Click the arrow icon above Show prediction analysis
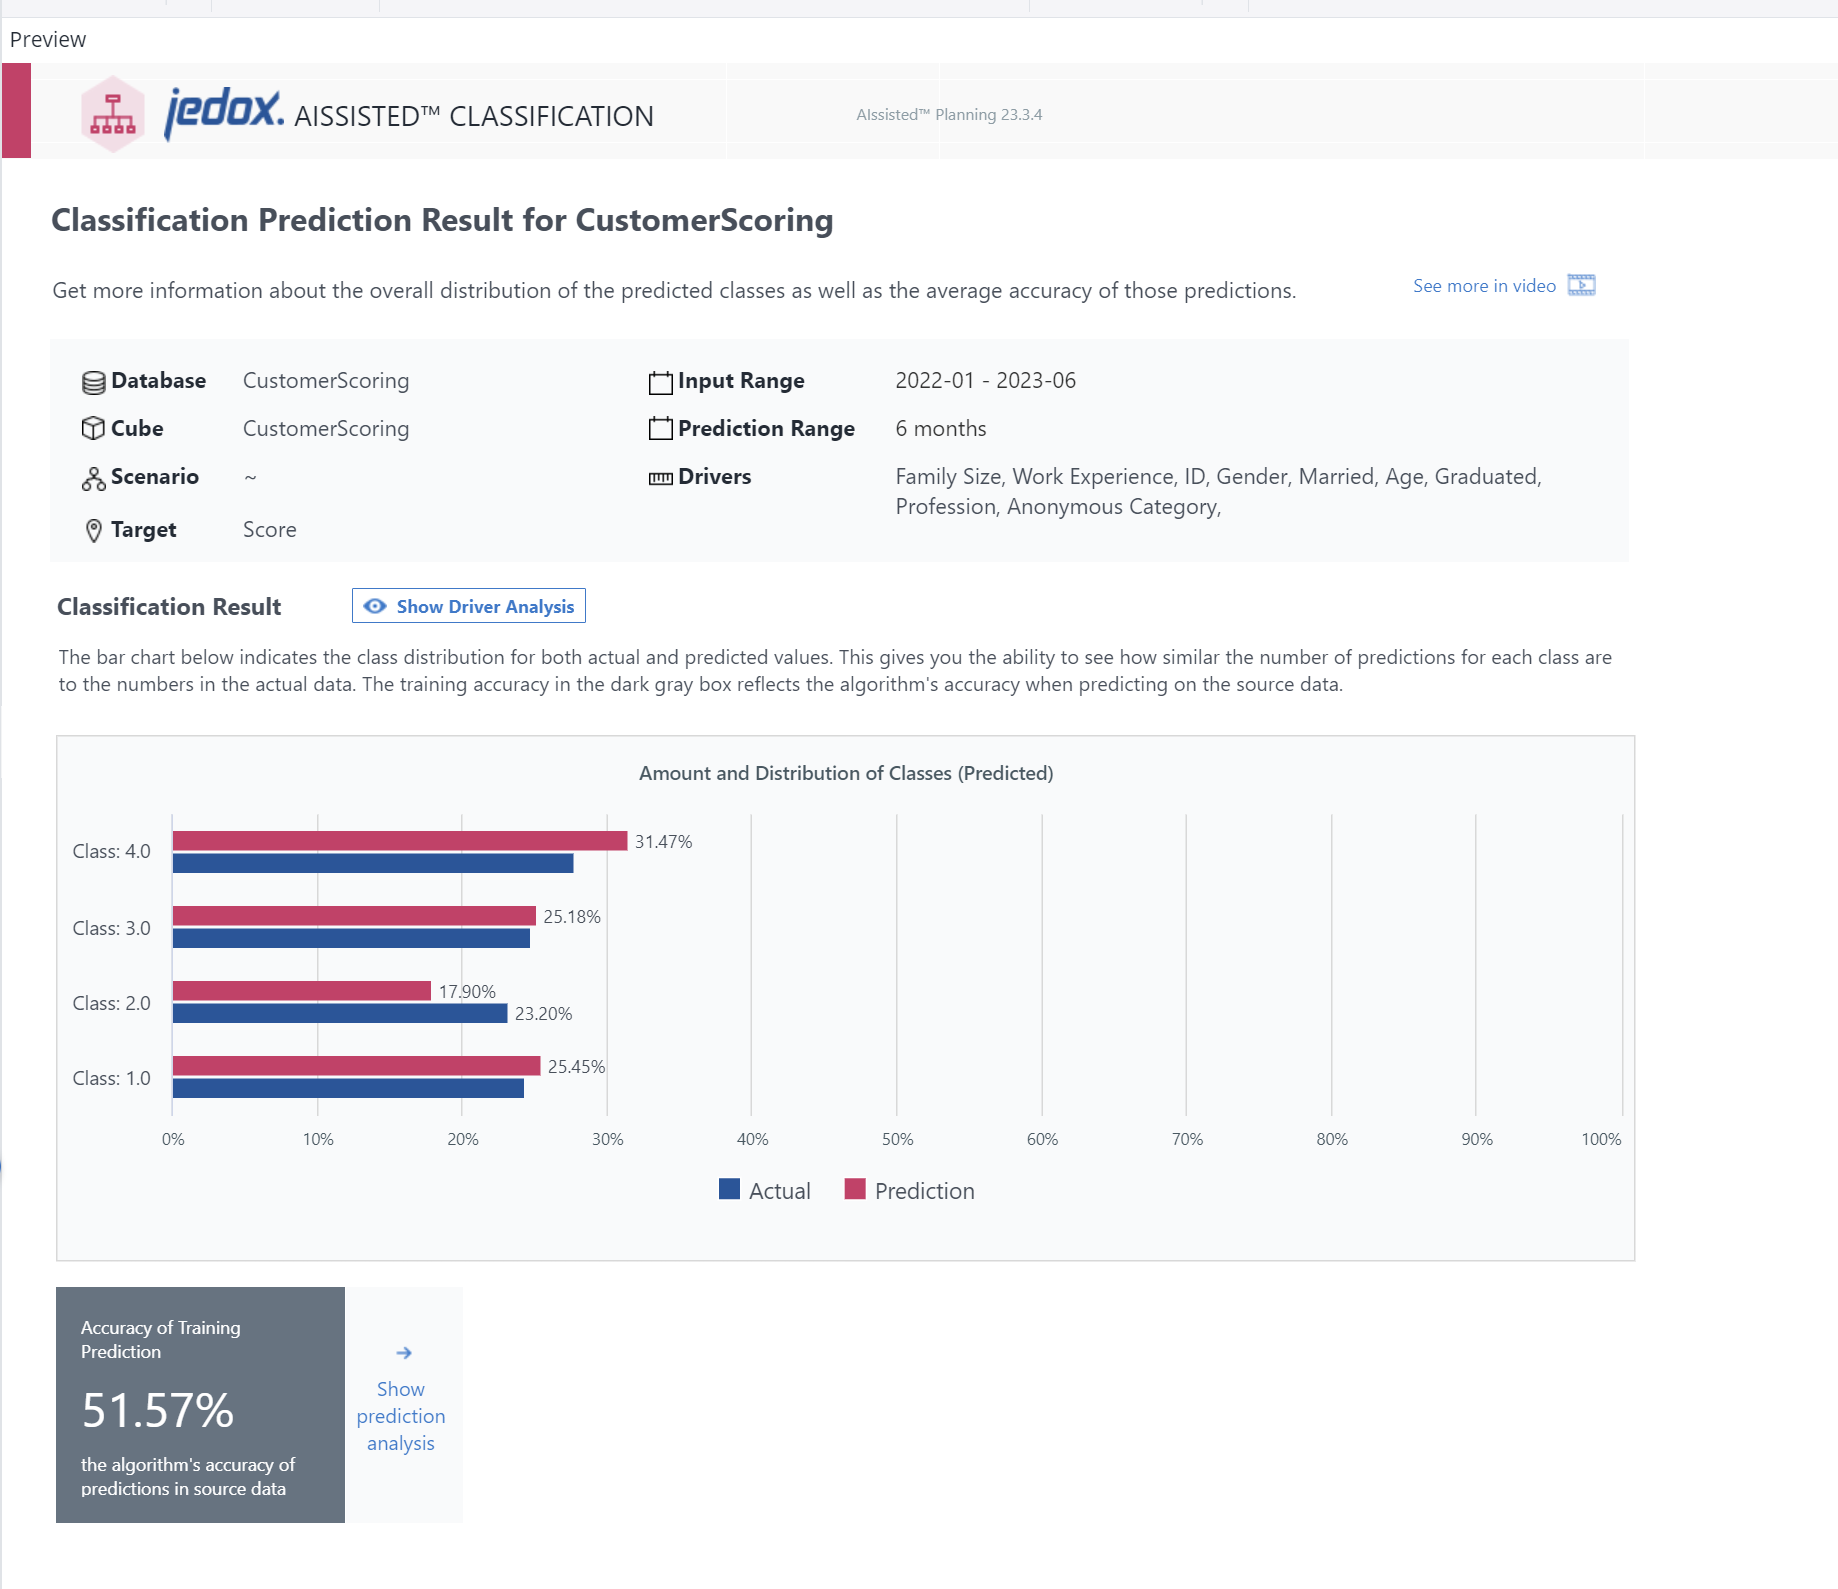The height and width of the screenshot is (1589, 1838). click(x=403, y=1352)
